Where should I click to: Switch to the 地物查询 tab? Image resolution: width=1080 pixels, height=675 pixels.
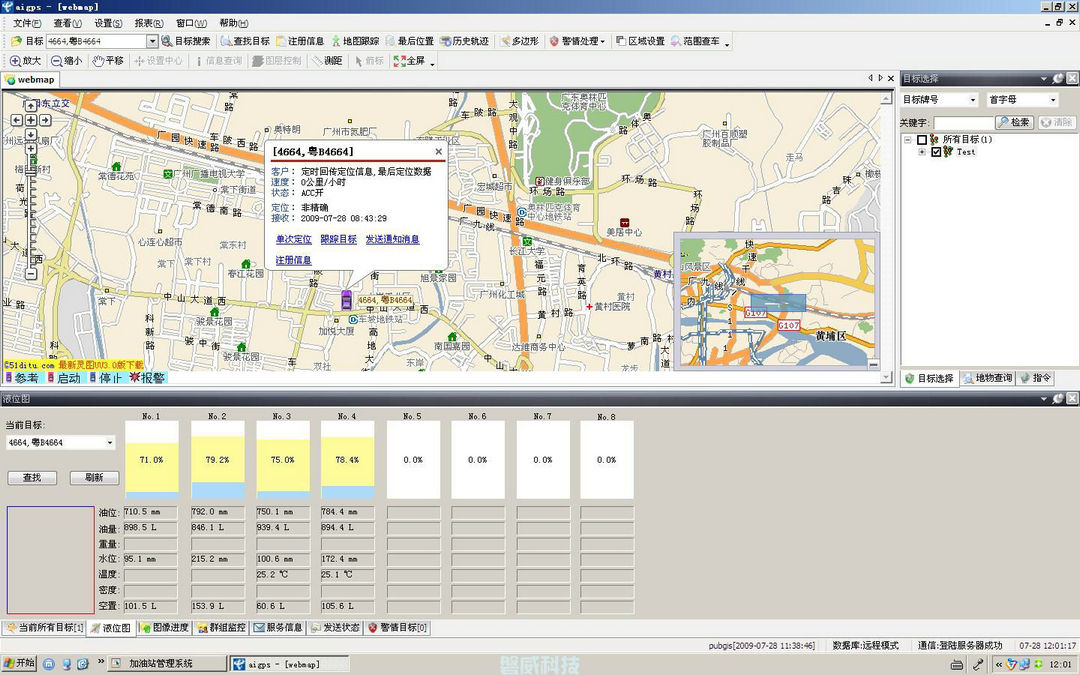tap(988, 378)
